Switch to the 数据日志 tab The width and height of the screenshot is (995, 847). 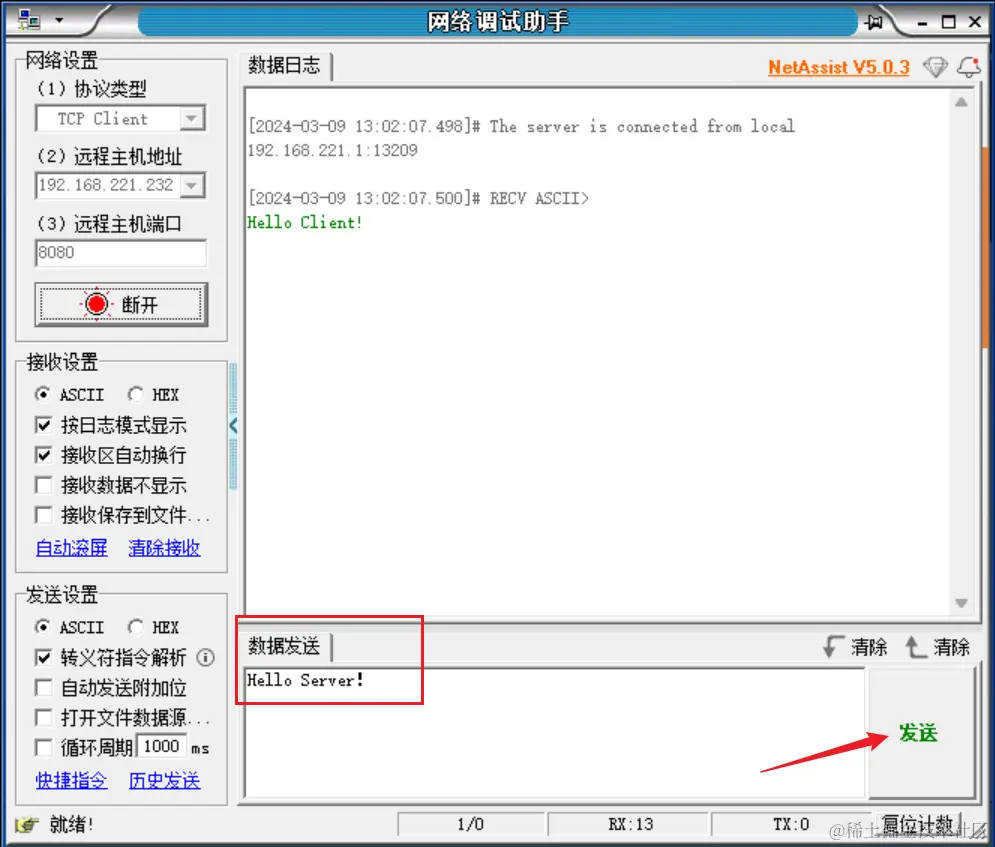285,65
